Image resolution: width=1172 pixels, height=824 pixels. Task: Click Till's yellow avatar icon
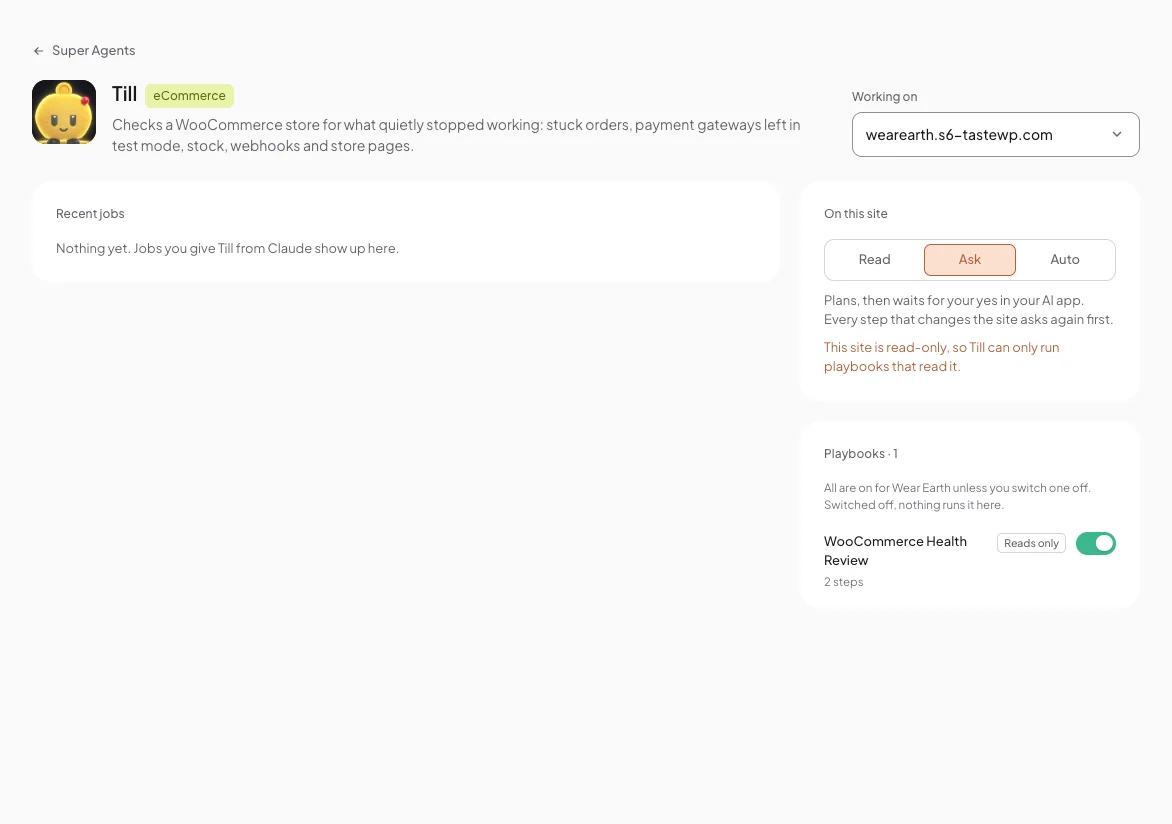click(64, 112)
